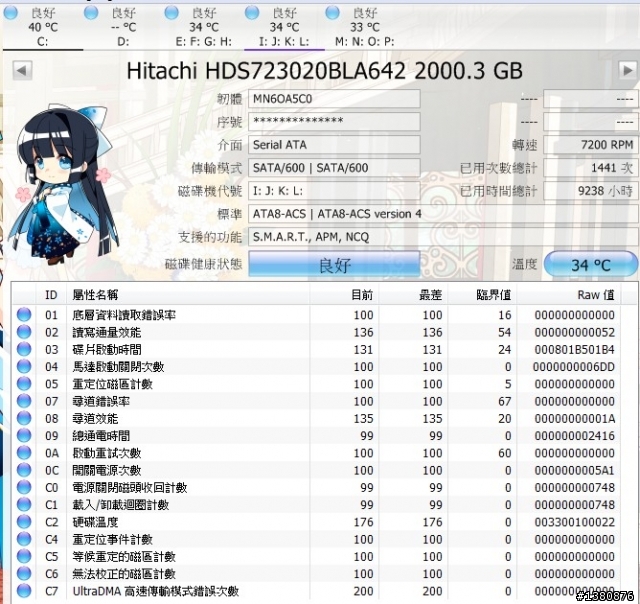The height and width of the screenshot is (604, 640).
Task: Go to next disk with right arrow
Action: pyautogui.click(x=628, y=71)
